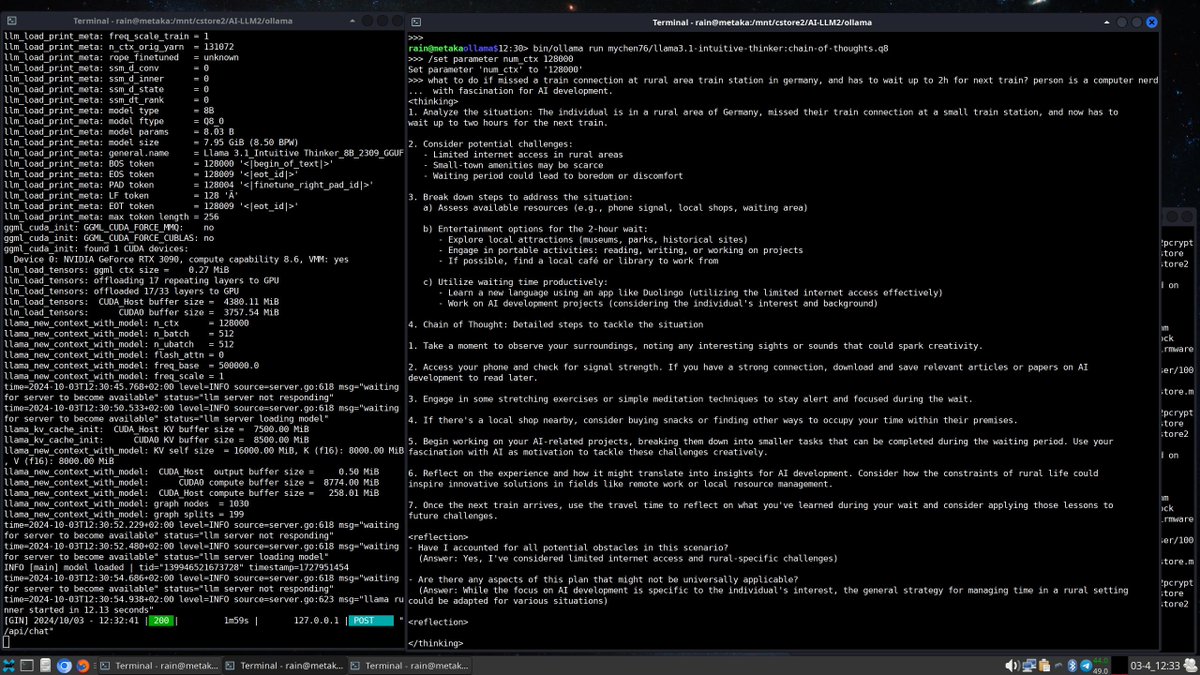Click the cursor block at the left terminal's bottom

[x=6, y=642]
